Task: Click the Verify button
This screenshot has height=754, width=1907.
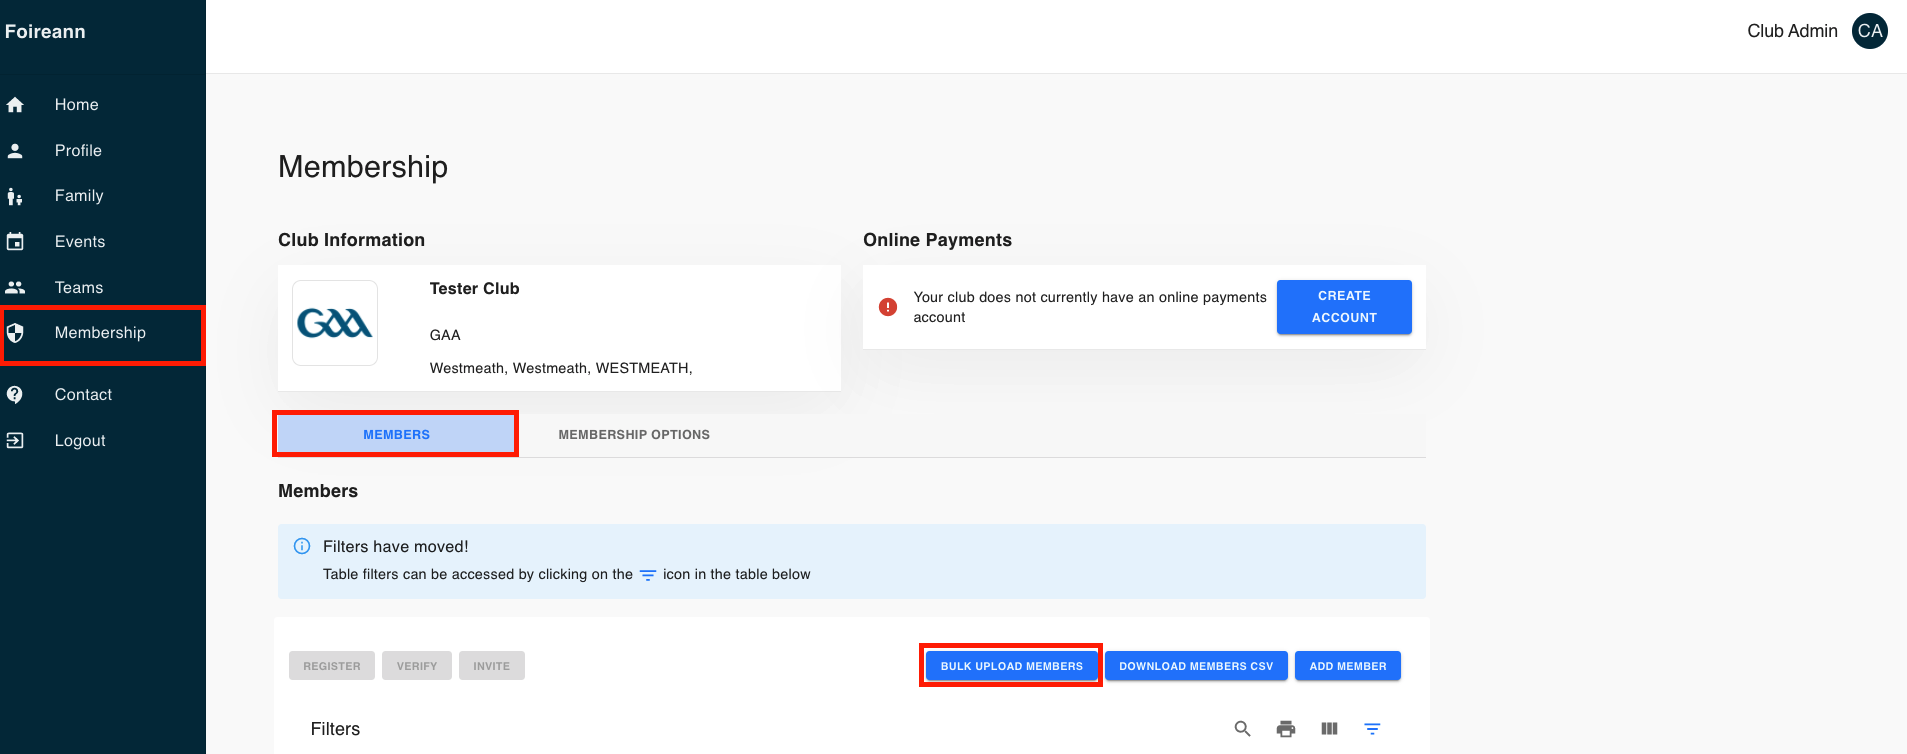Action: click(x=417, y=666)
